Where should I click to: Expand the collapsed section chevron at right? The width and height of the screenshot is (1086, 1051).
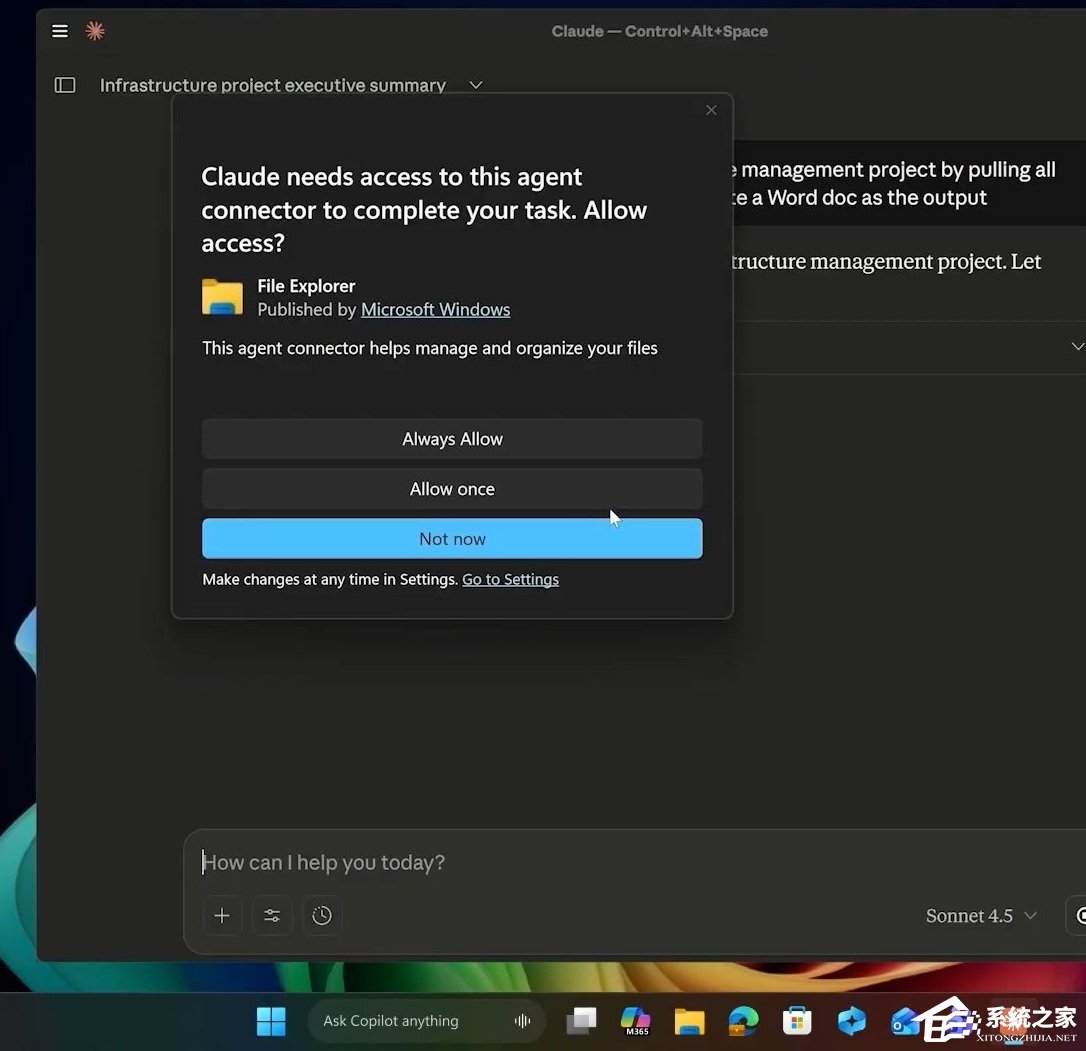[1077, 346]
